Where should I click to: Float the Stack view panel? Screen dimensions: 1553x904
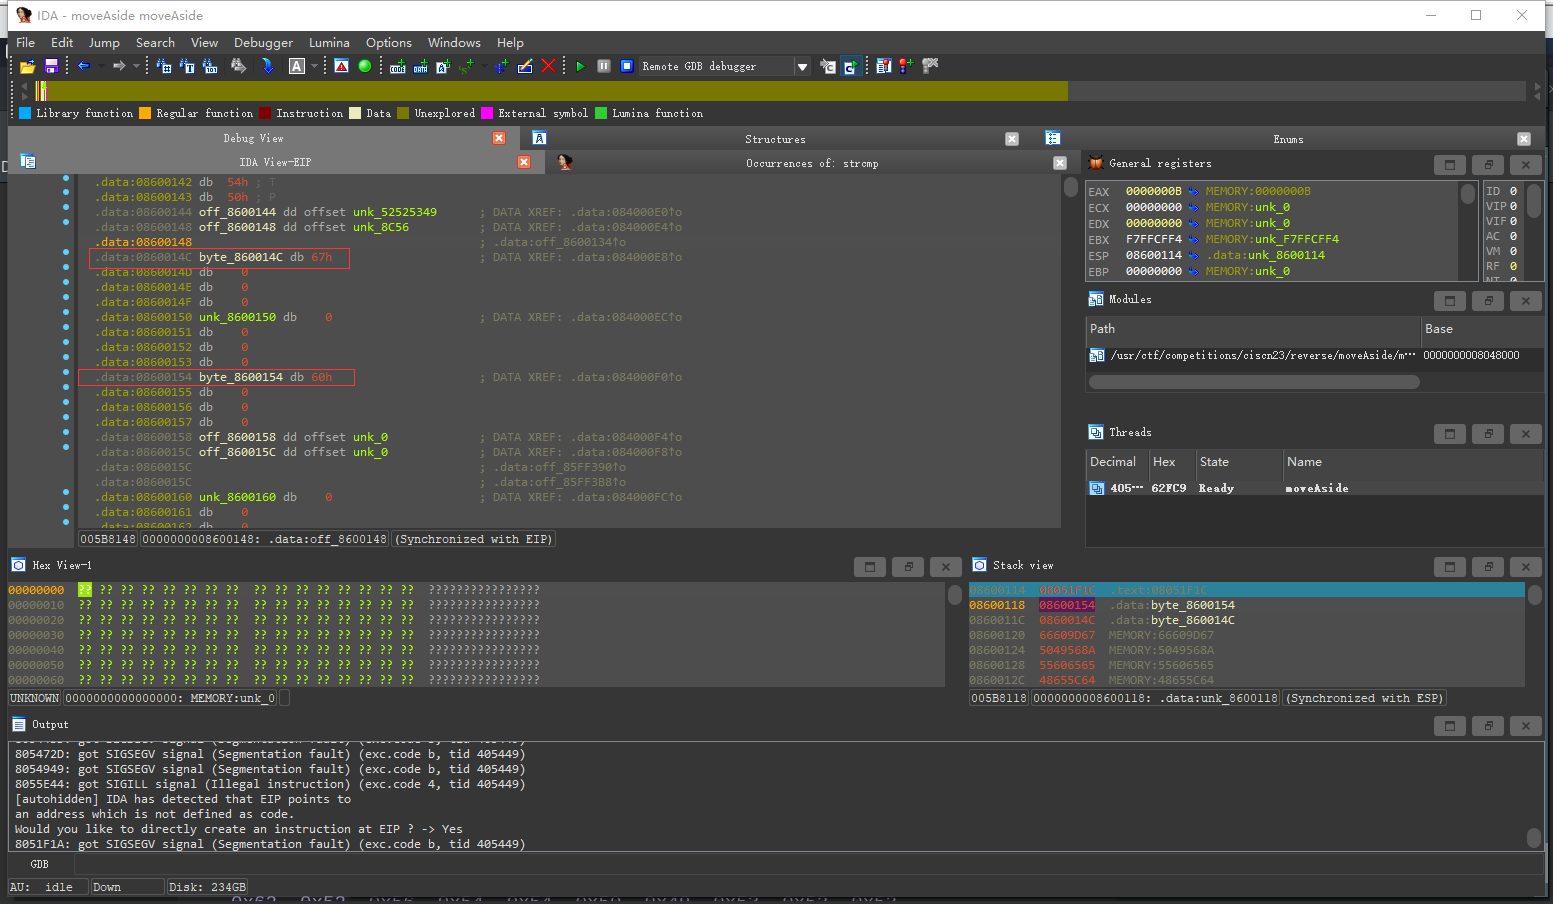(1488, 567)
